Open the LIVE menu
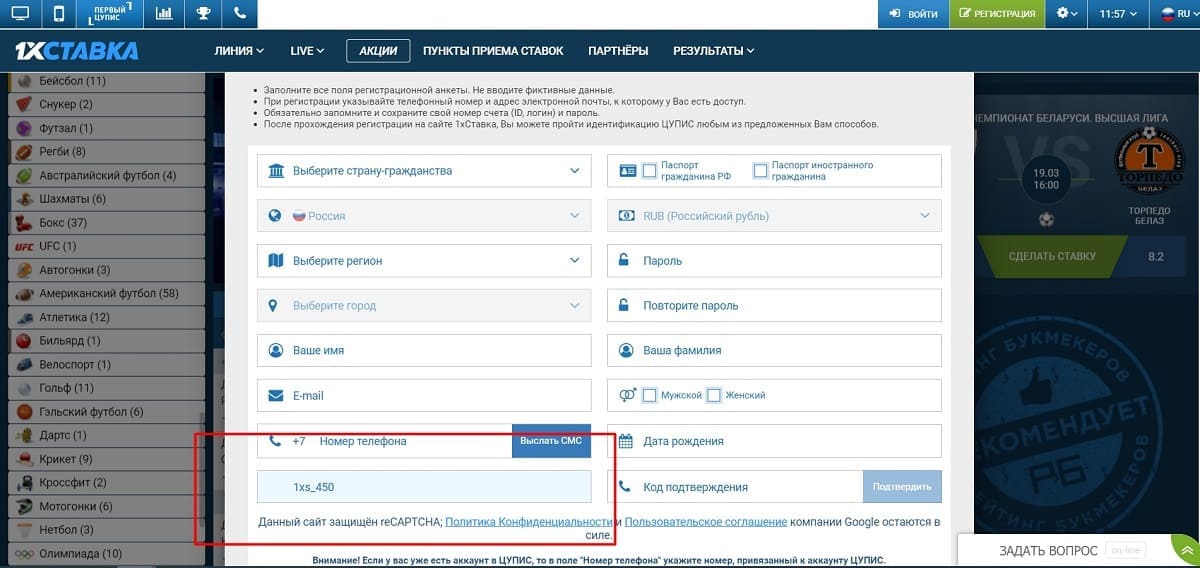The width and height of the screenshot is (1200, 568). click(x=307, y=51)
